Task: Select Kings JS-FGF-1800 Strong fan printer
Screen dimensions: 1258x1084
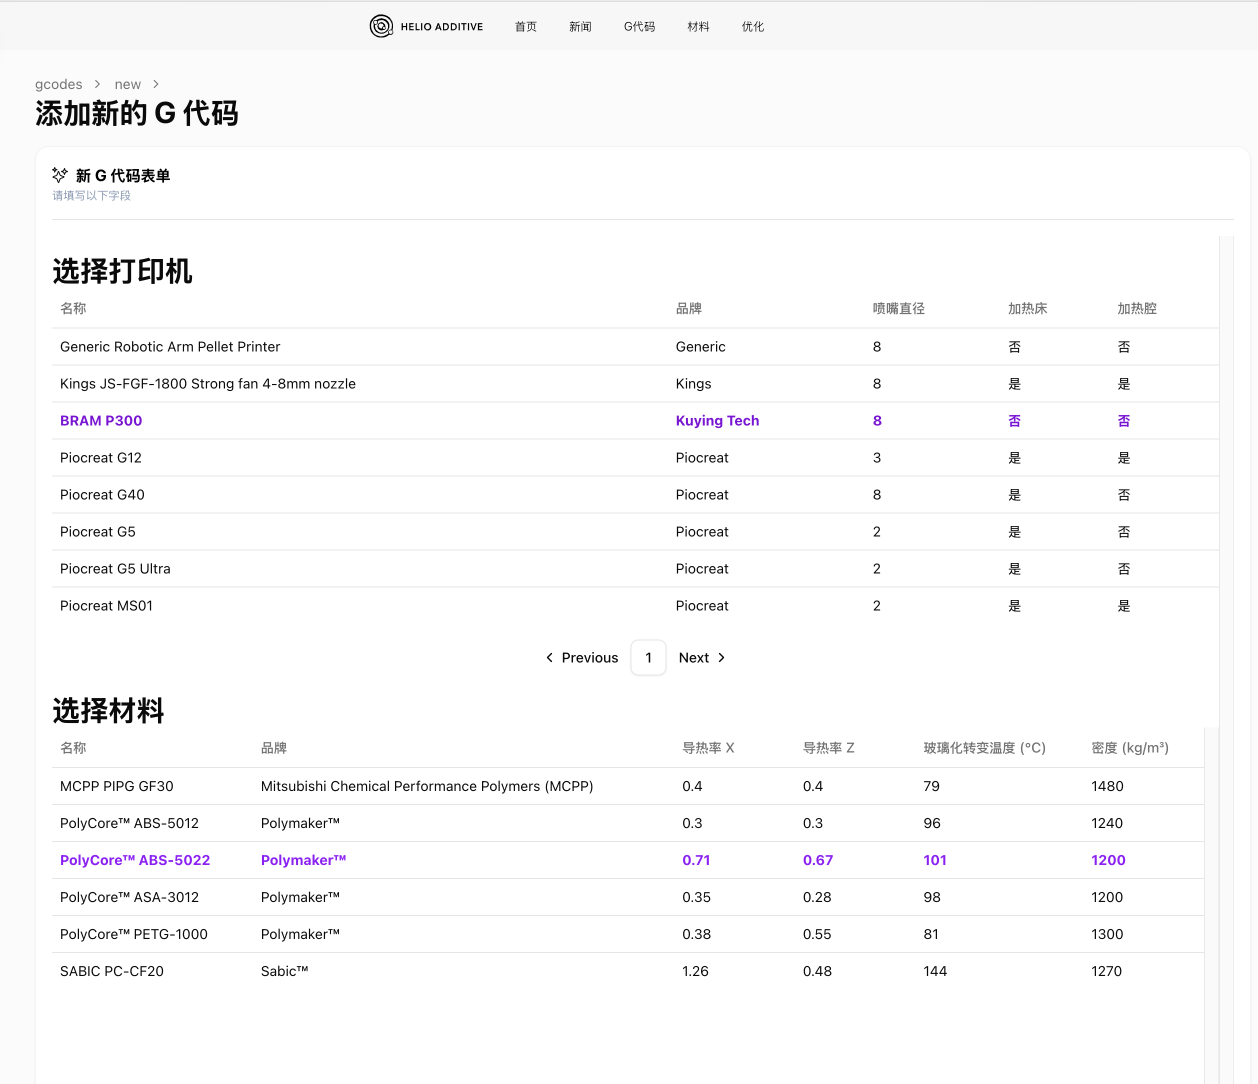Action: (635, 384)
